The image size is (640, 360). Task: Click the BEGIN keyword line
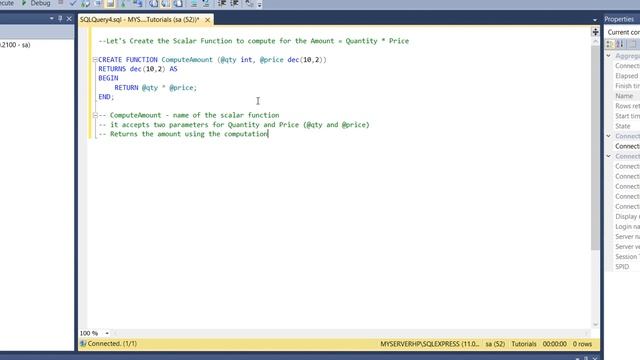pyautogui.click(x=108, y=78)
